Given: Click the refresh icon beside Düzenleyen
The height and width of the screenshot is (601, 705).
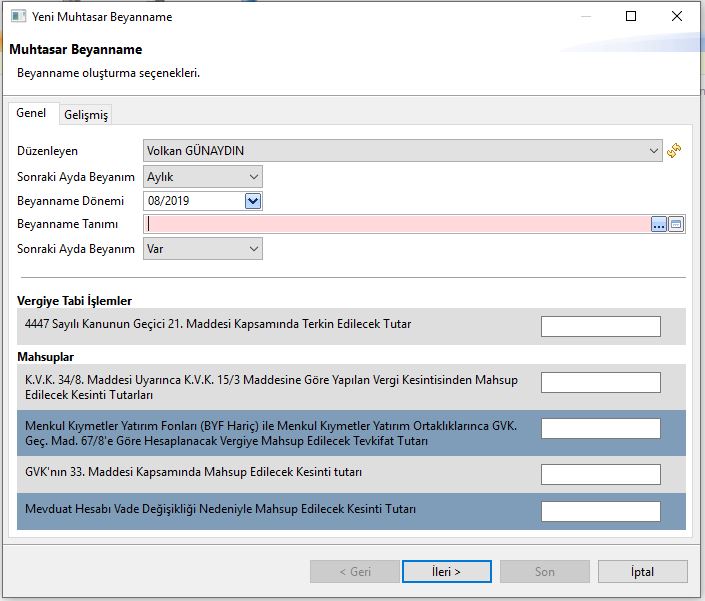Looking at the screenshot, I should 674,151.
